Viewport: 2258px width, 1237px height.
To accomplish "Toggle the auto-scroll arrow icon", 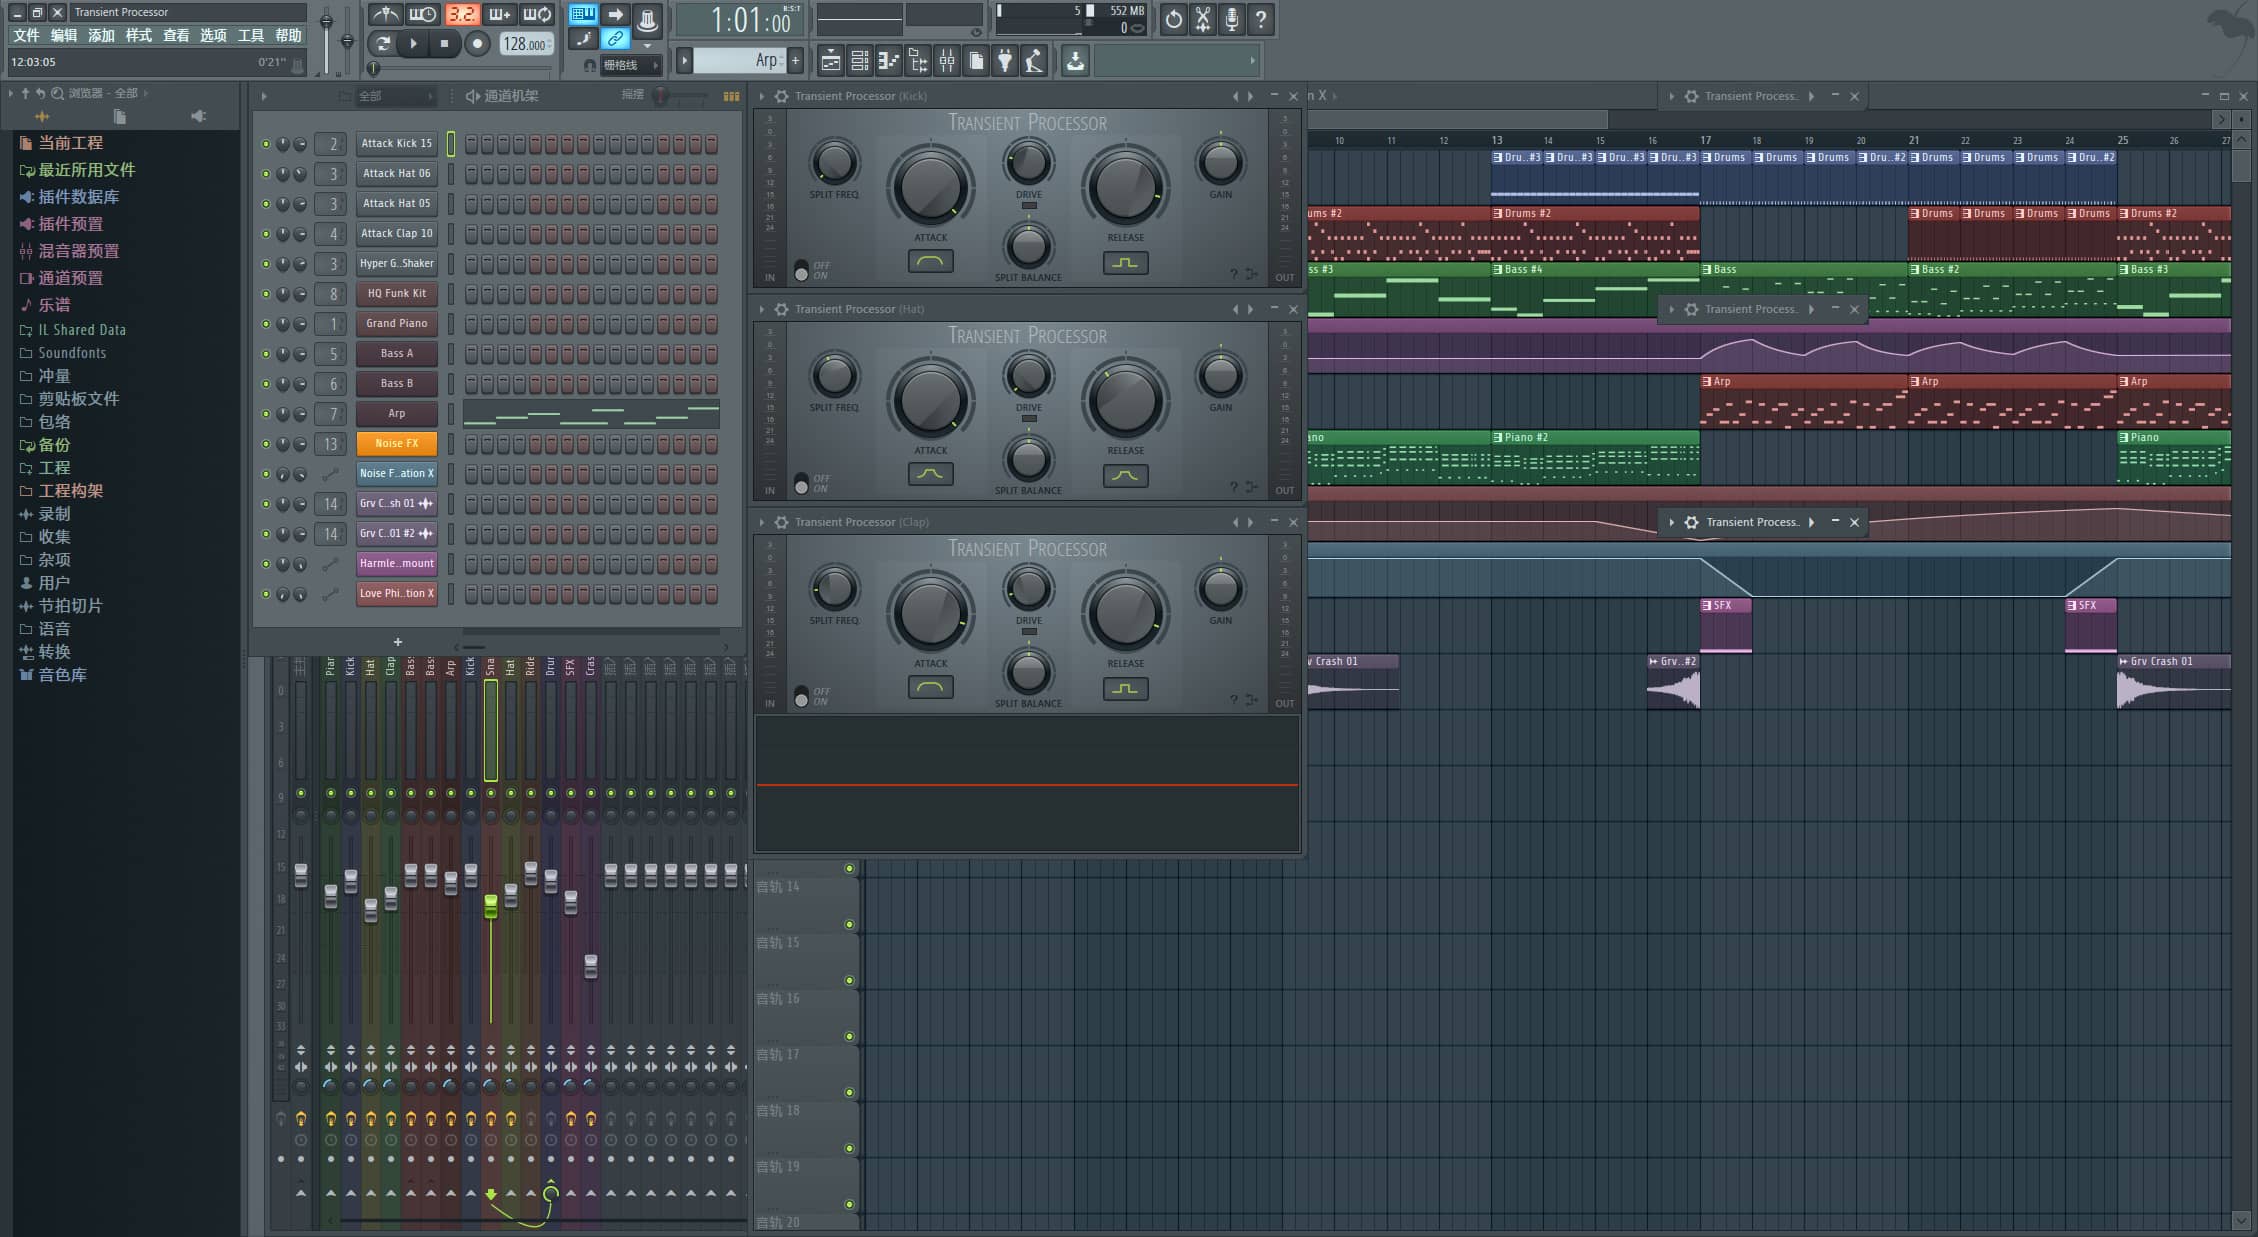I will coord(615,14).
